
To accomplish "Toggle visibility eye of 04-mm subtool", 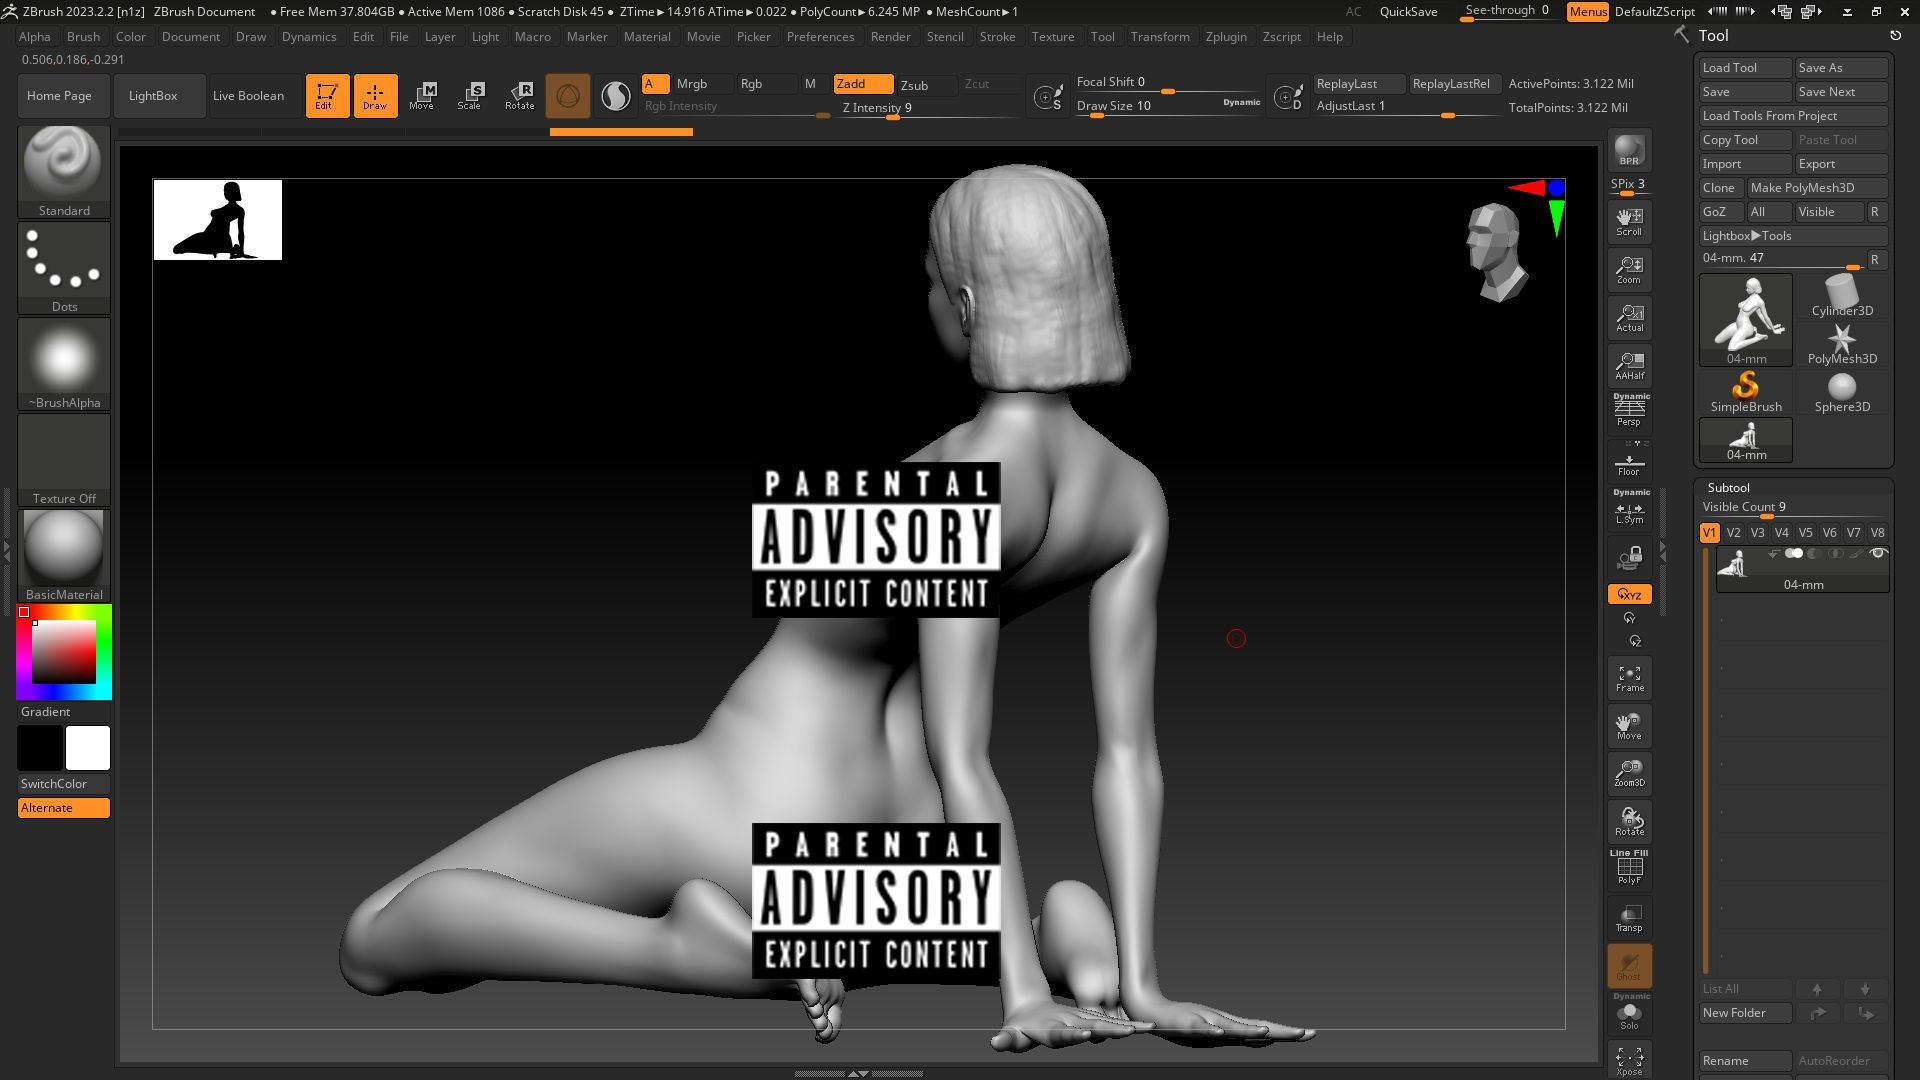I will click(x=1878, y=554).
